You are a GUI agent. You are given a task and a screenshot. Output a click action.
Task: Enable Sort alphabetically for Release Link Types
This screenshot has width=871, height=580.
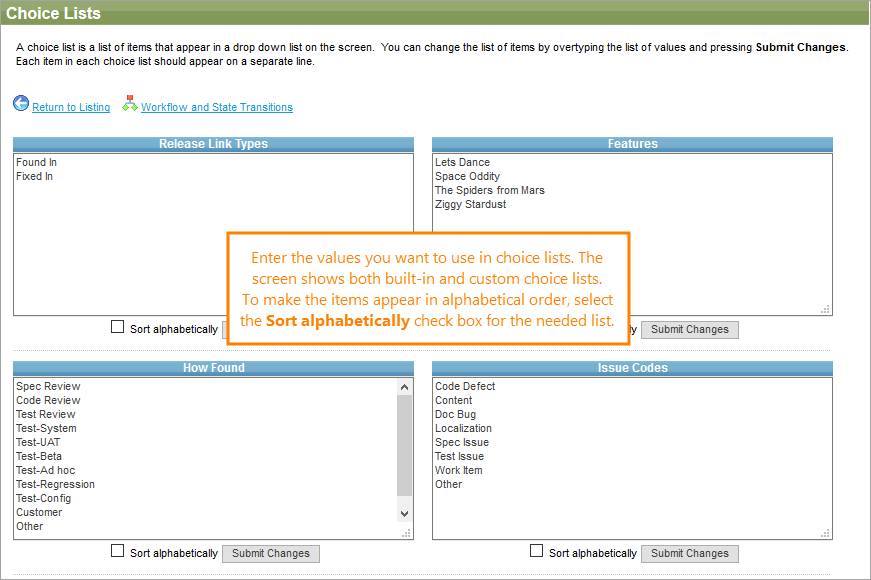tap(117, 327)
